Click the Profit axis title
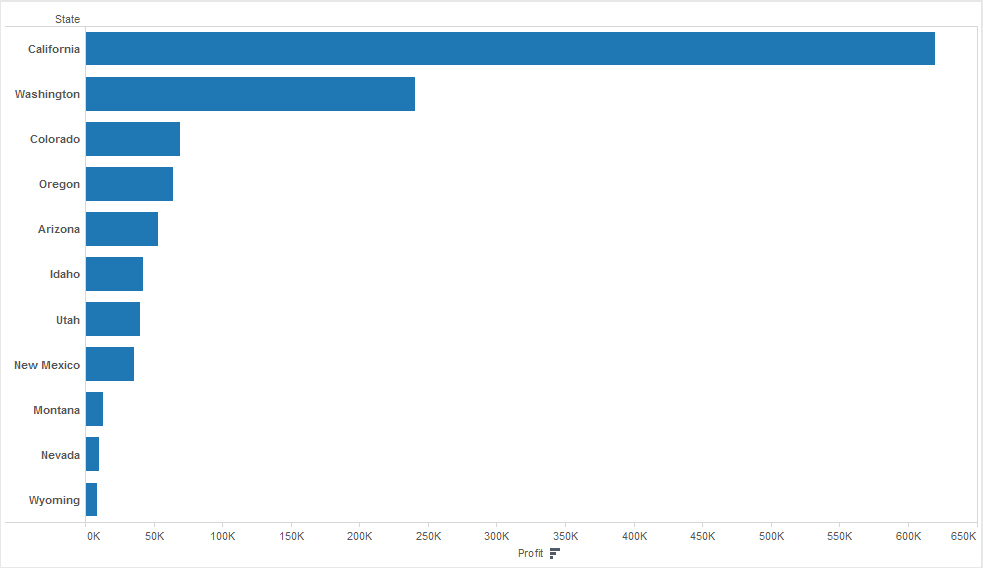 (530, 553)
